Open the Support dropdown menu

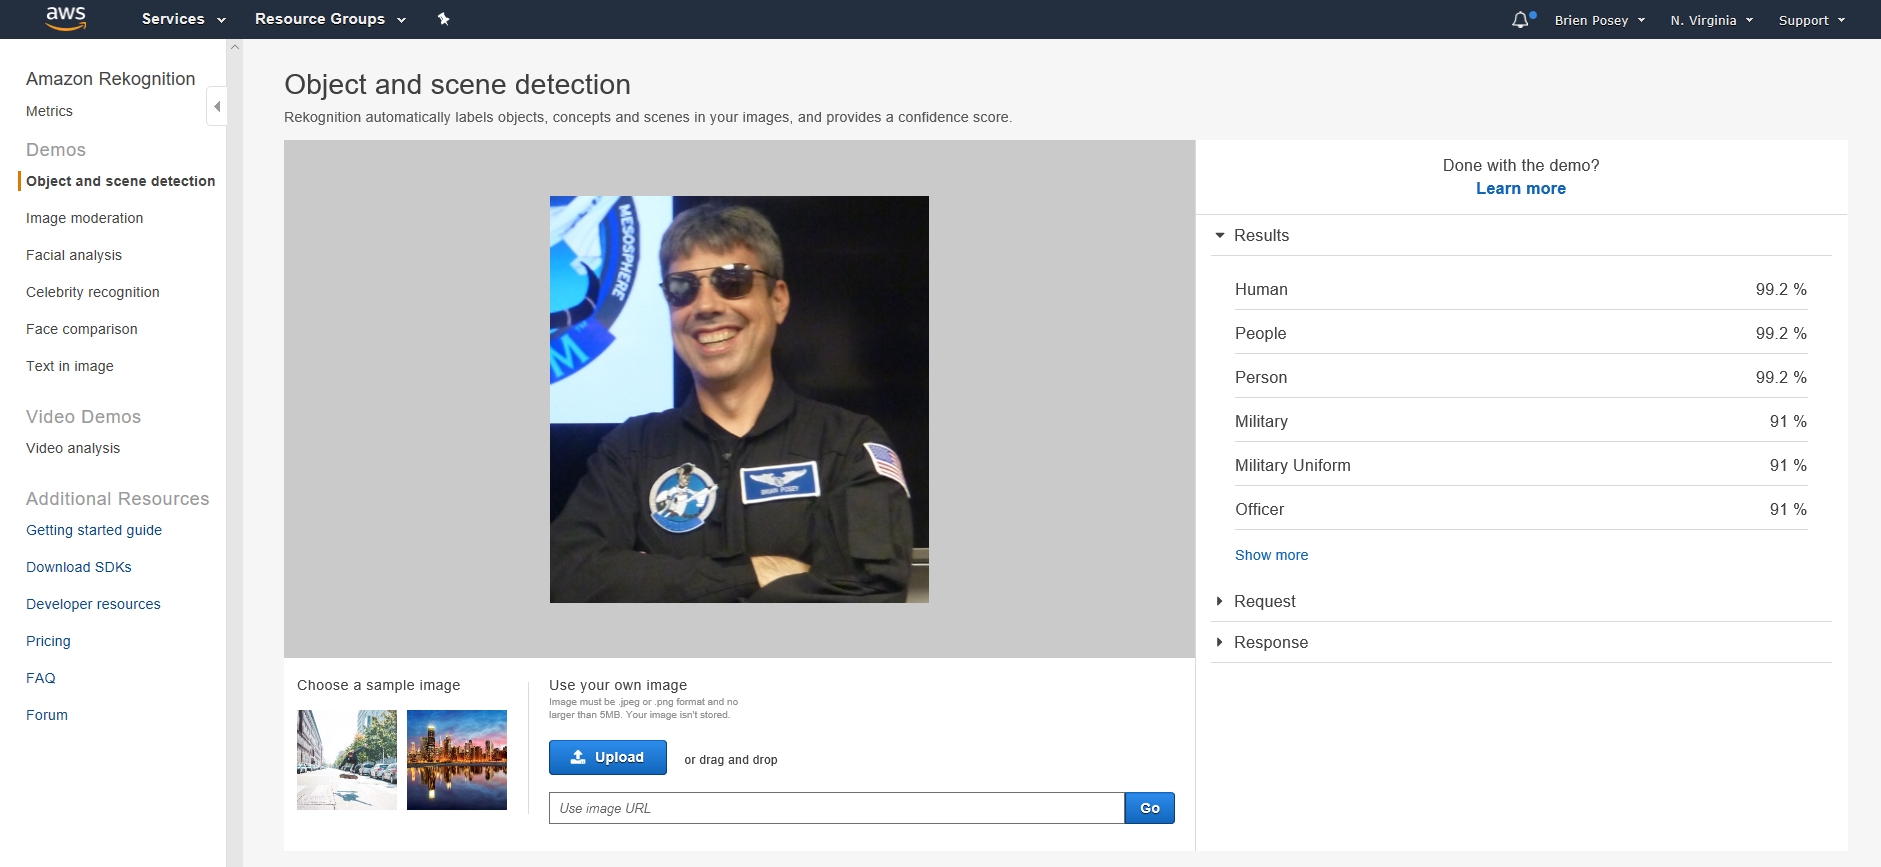point(1811,20)
